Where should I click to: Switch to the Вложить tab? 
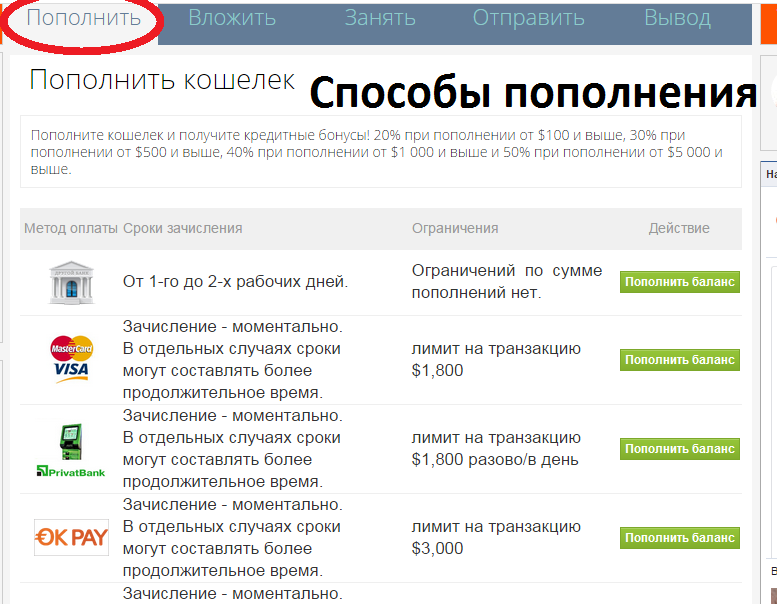pyautogui.click(x=232, y=18)
